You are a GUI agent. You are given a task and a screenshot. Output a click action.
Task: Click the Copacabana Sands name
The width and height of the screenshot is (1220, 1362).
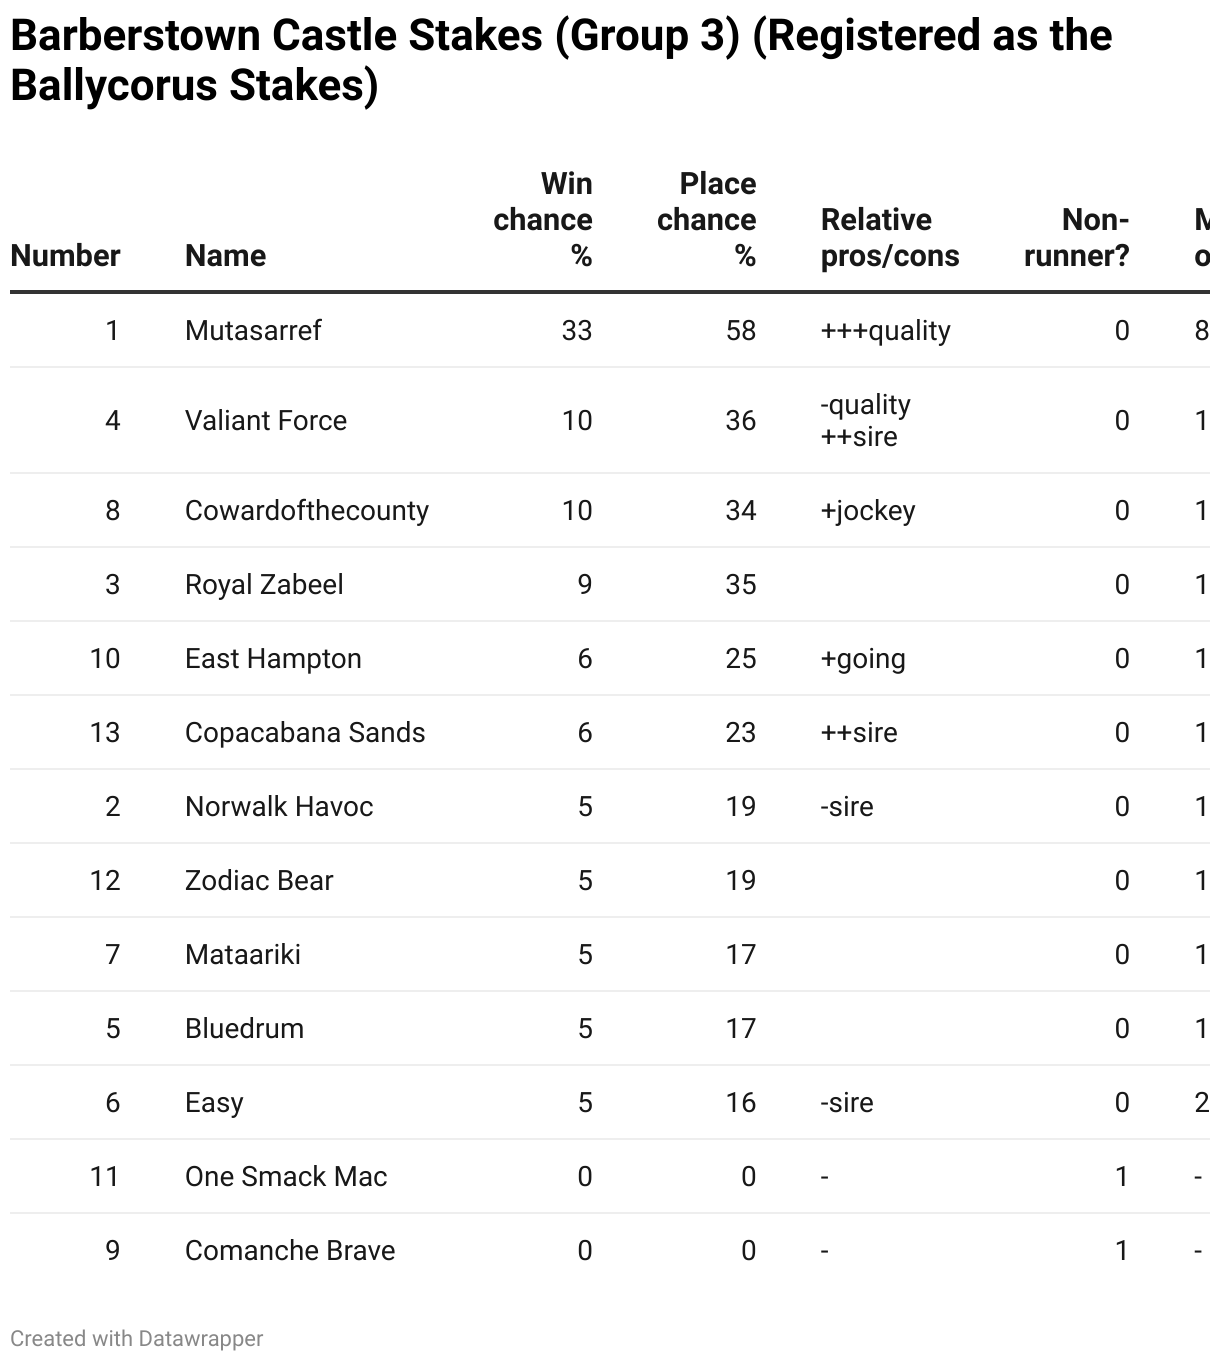(305, 733)
